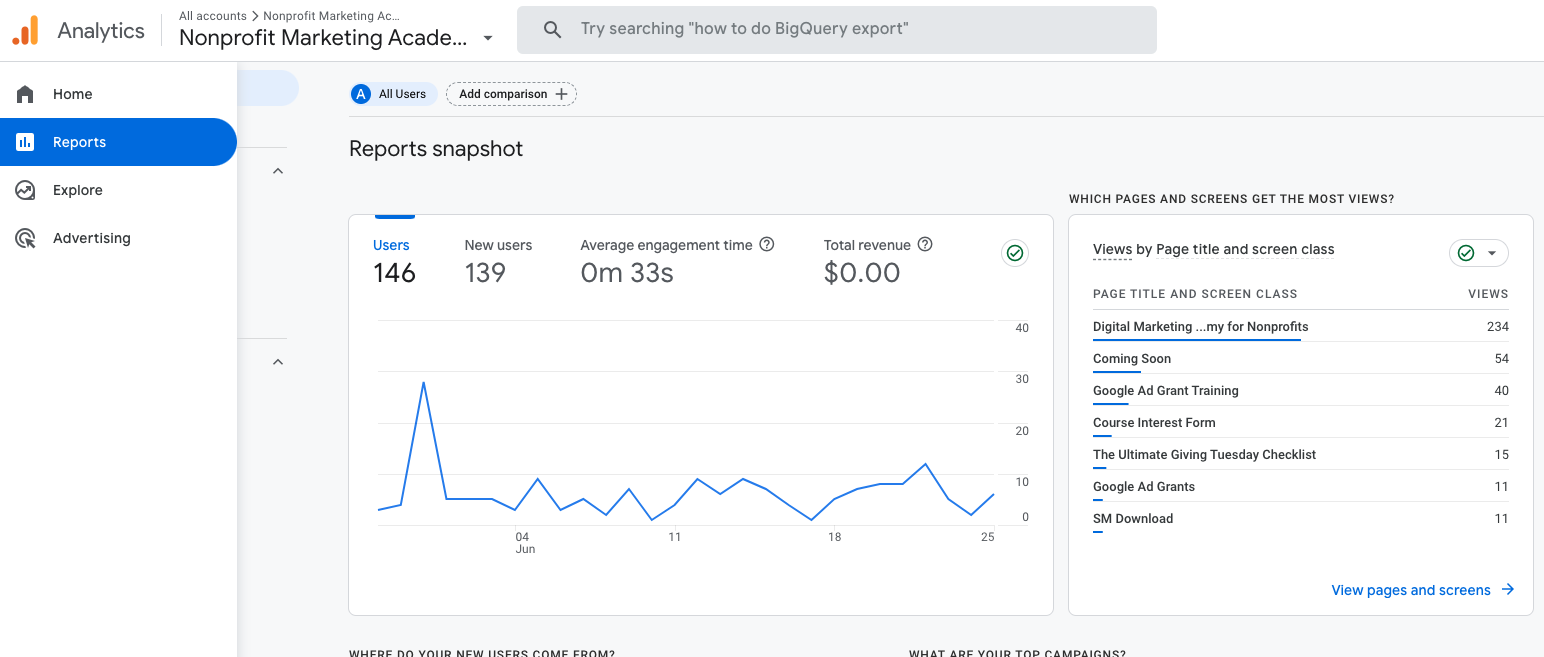Open the property selector dropdown arrow
The width and height of the screenshot is (1544, 657).
[x=488, y=38]
